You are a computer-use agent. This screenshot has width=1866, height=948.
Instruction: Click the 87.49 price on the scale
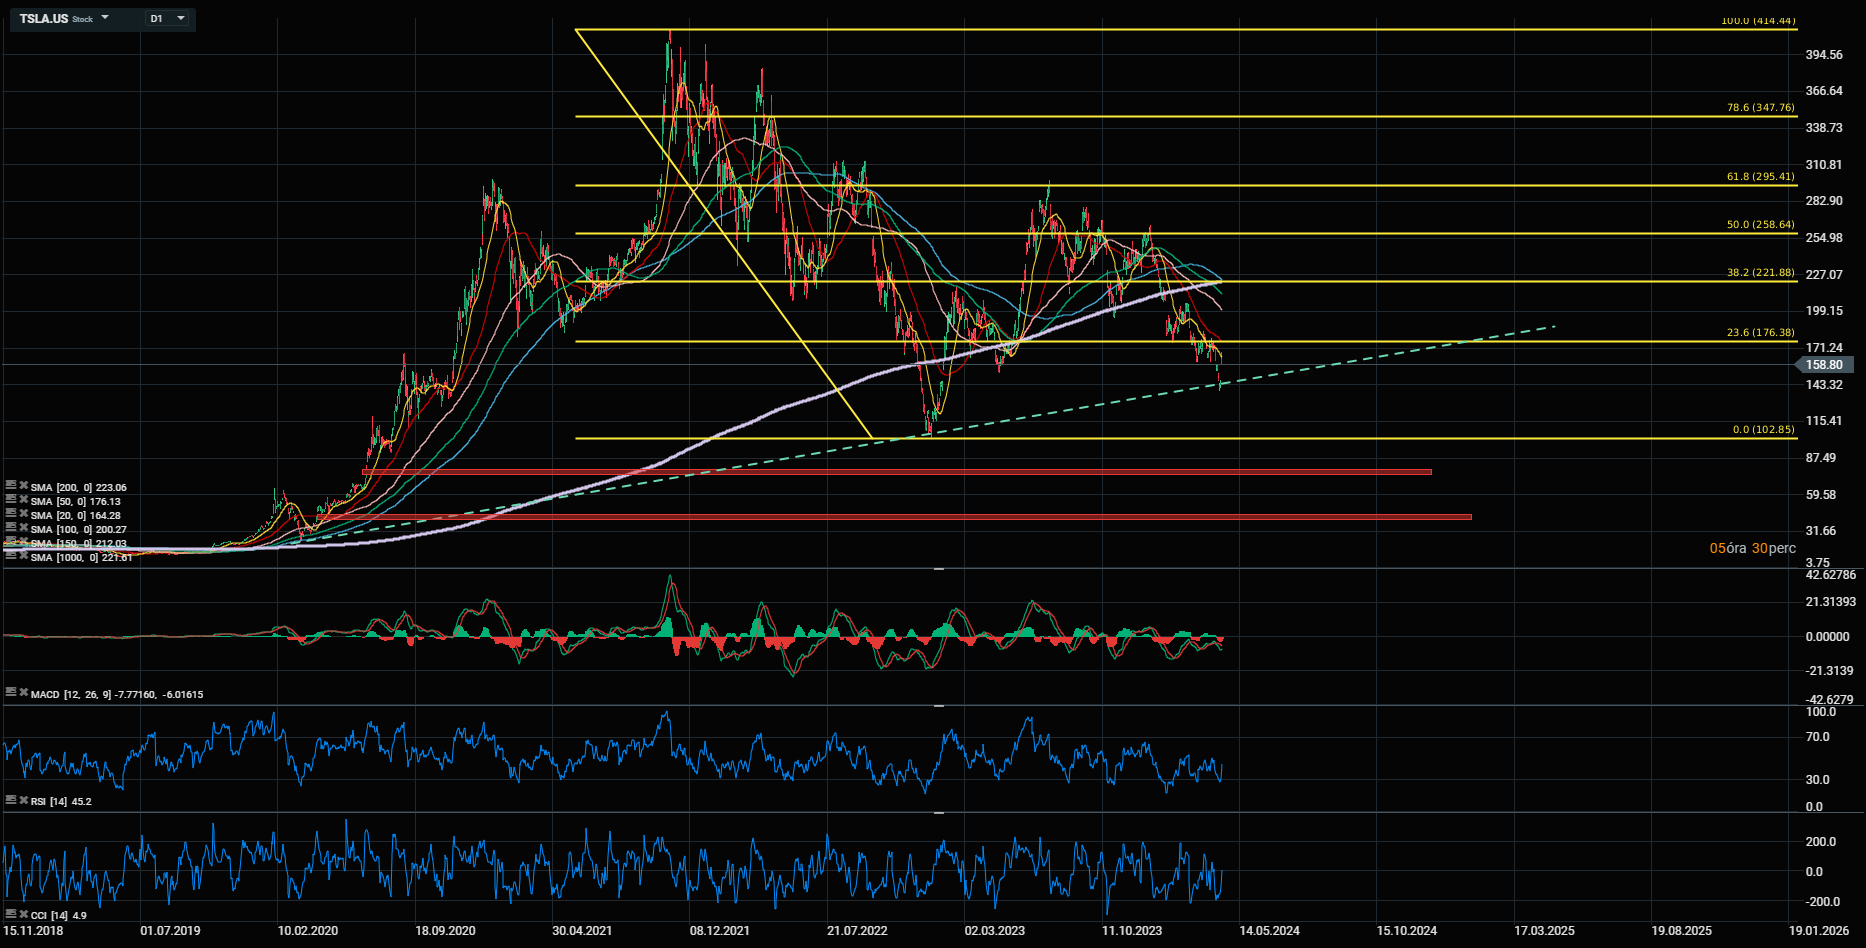(1821, 458)
